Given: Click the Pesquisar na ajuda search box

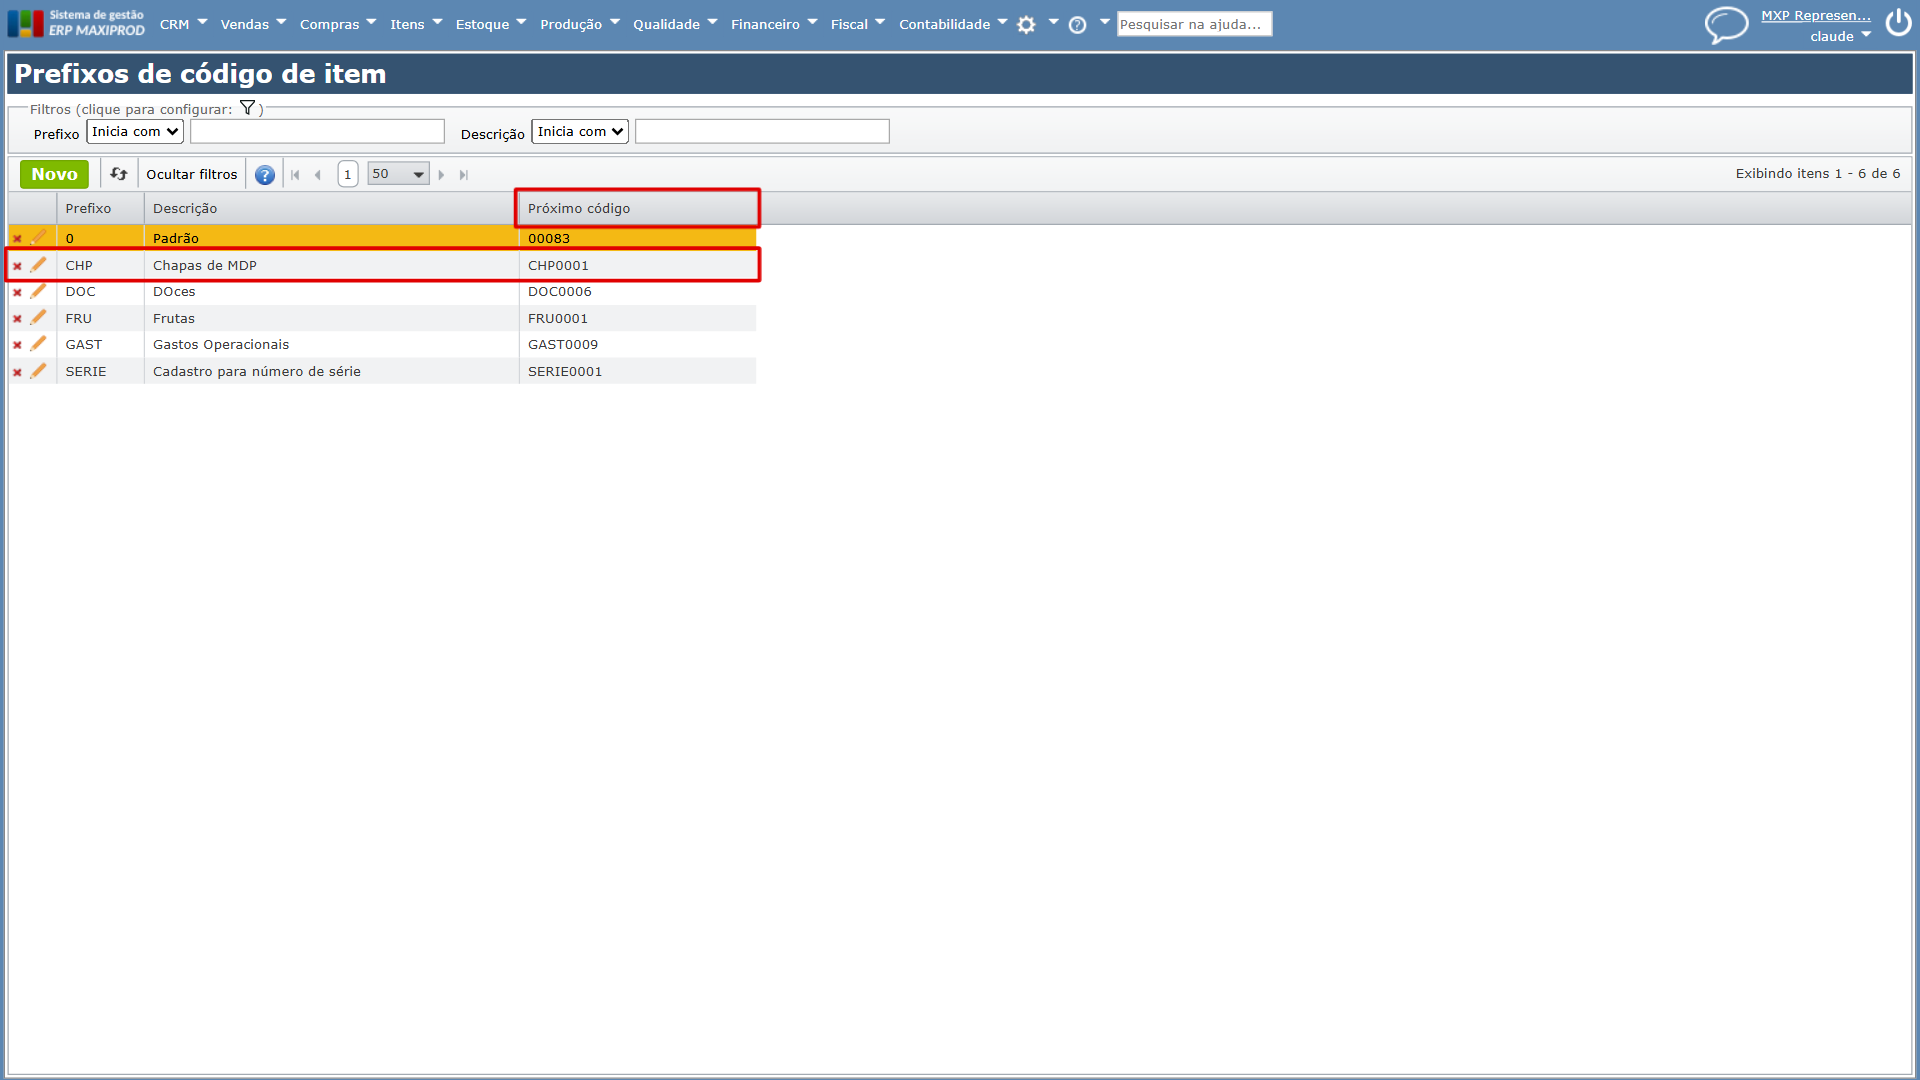Looking at the screenshot, I should tap(1194, 24).
